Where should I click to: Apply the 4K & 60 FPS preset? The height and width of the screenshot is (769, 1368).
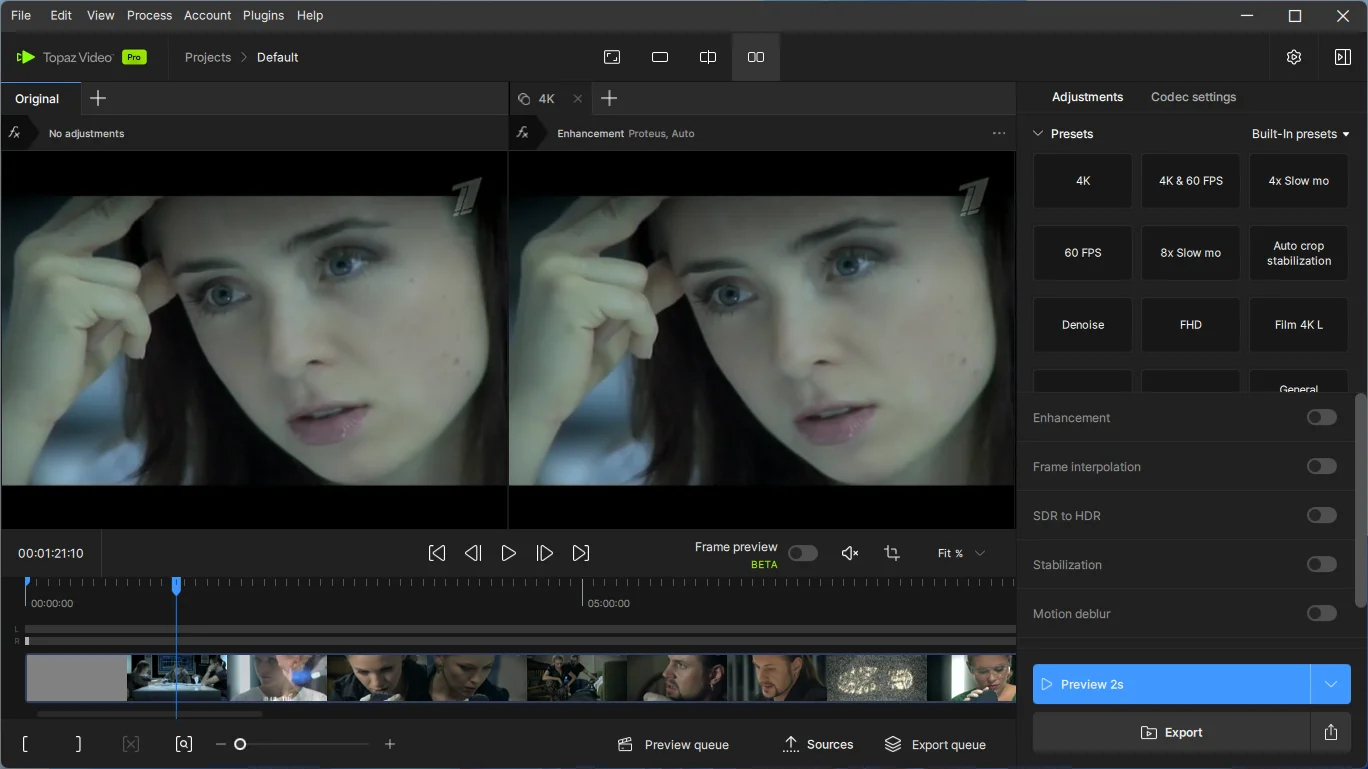[1190, 181]
